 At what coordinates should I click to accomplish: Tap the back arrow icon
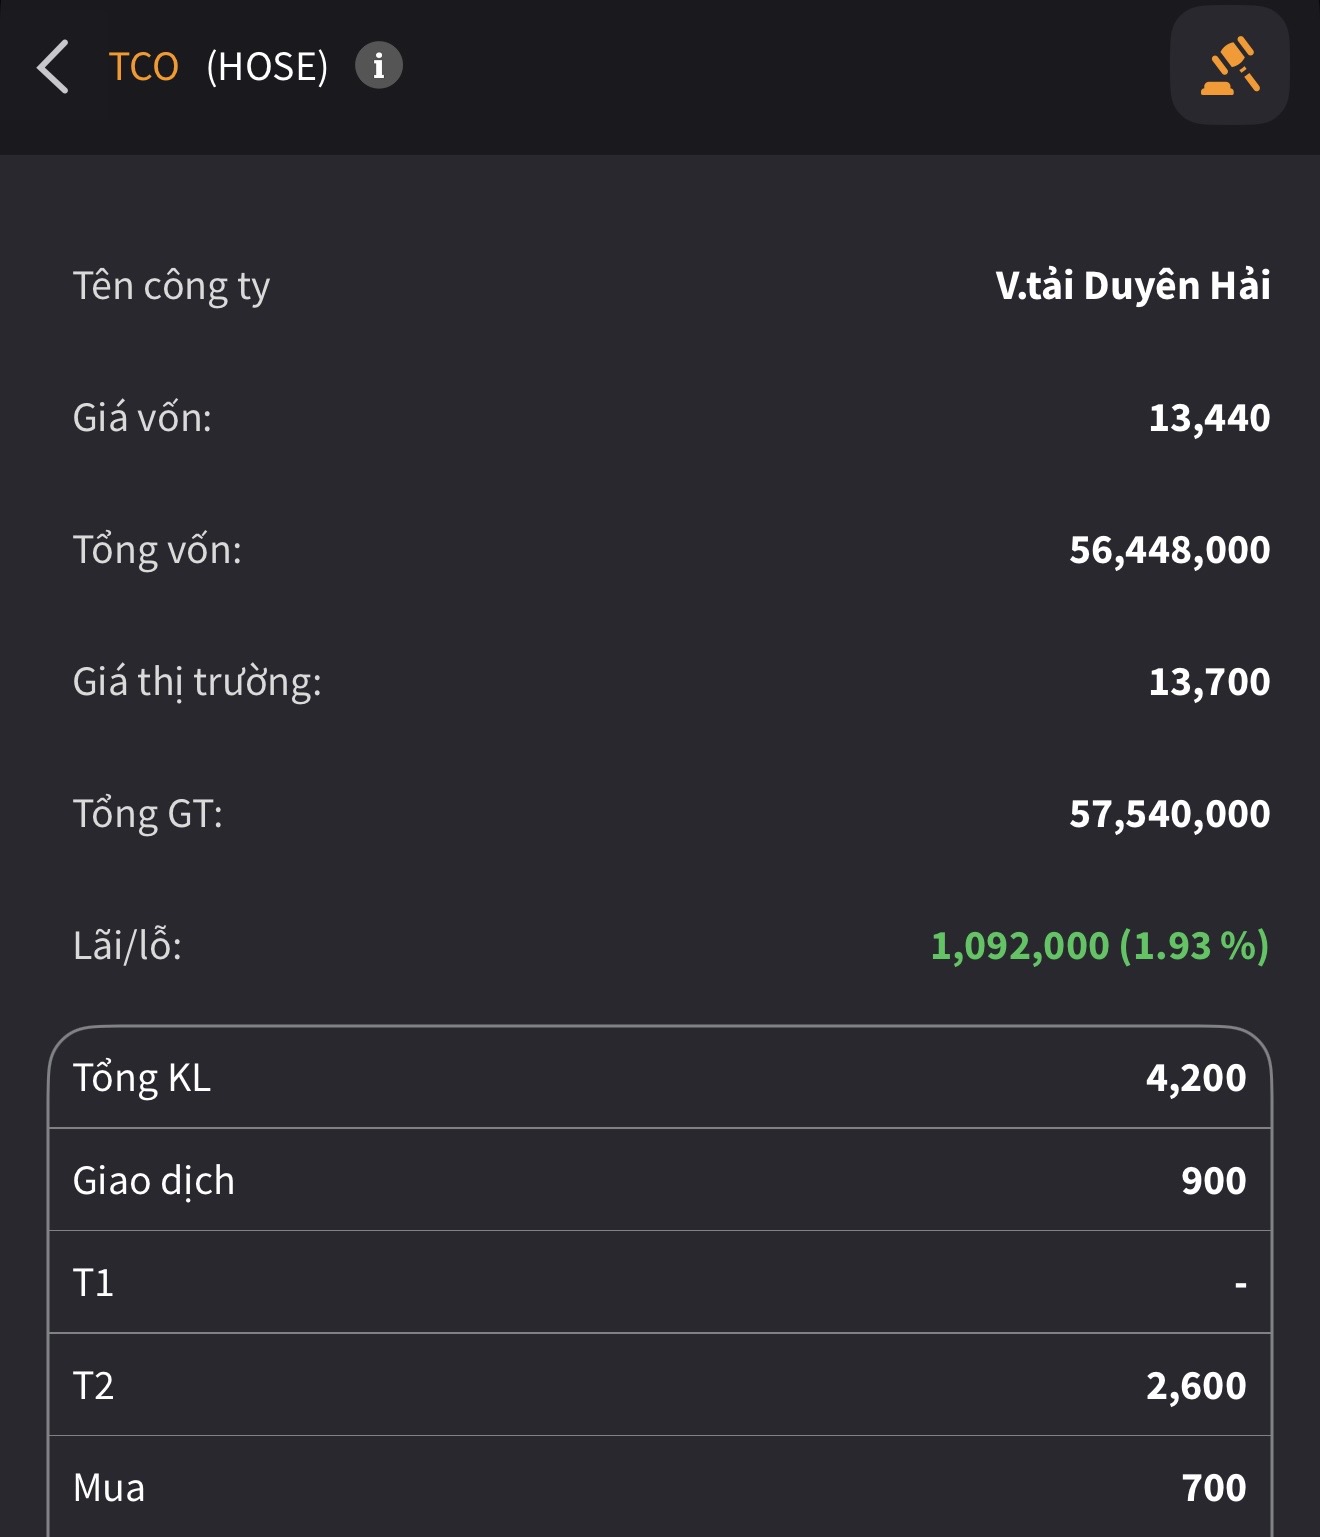[53, 67]
